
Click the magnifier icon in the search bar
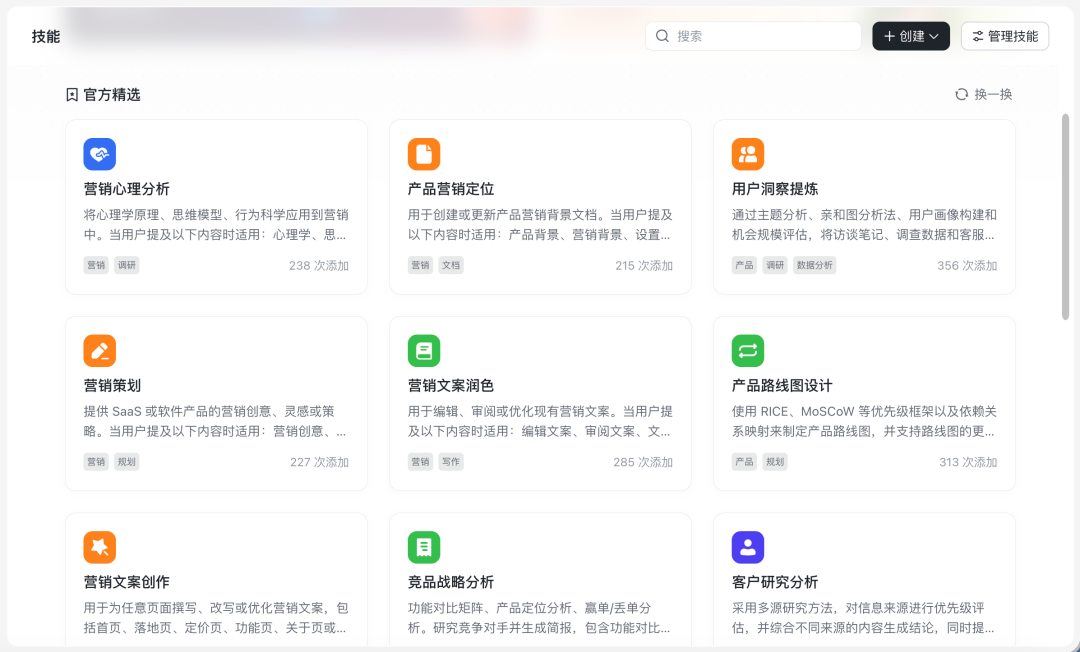(x=662, y=35)
